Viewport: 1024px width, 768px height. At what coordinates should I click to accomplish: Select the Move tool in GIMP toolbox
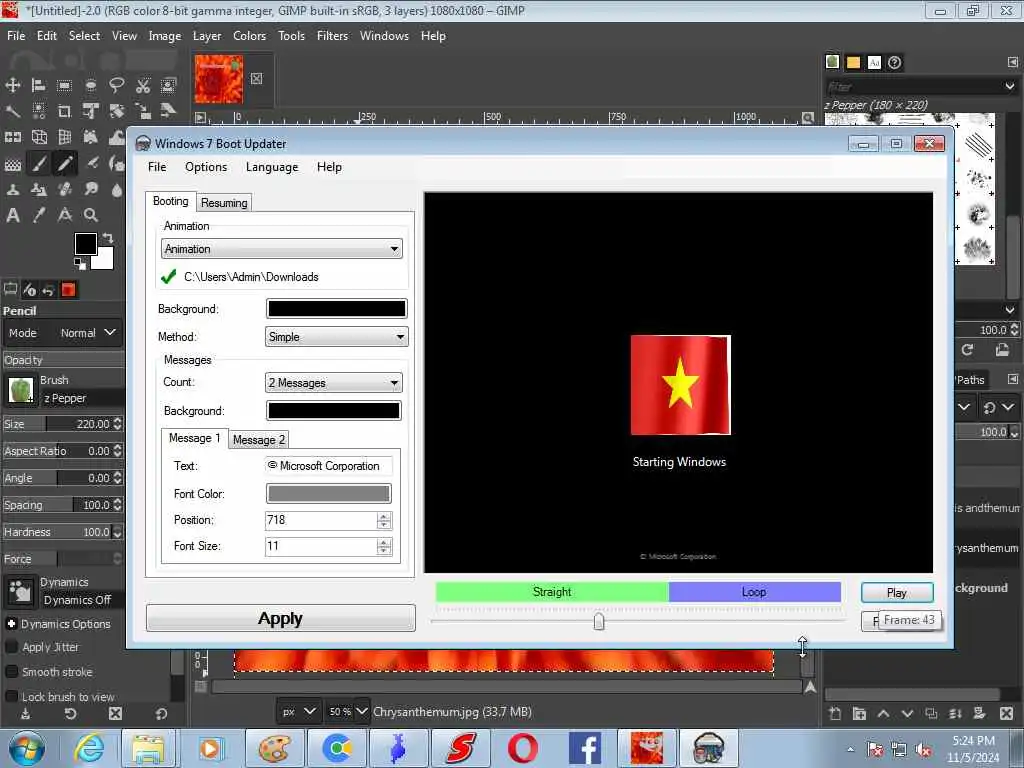point(12,85)
